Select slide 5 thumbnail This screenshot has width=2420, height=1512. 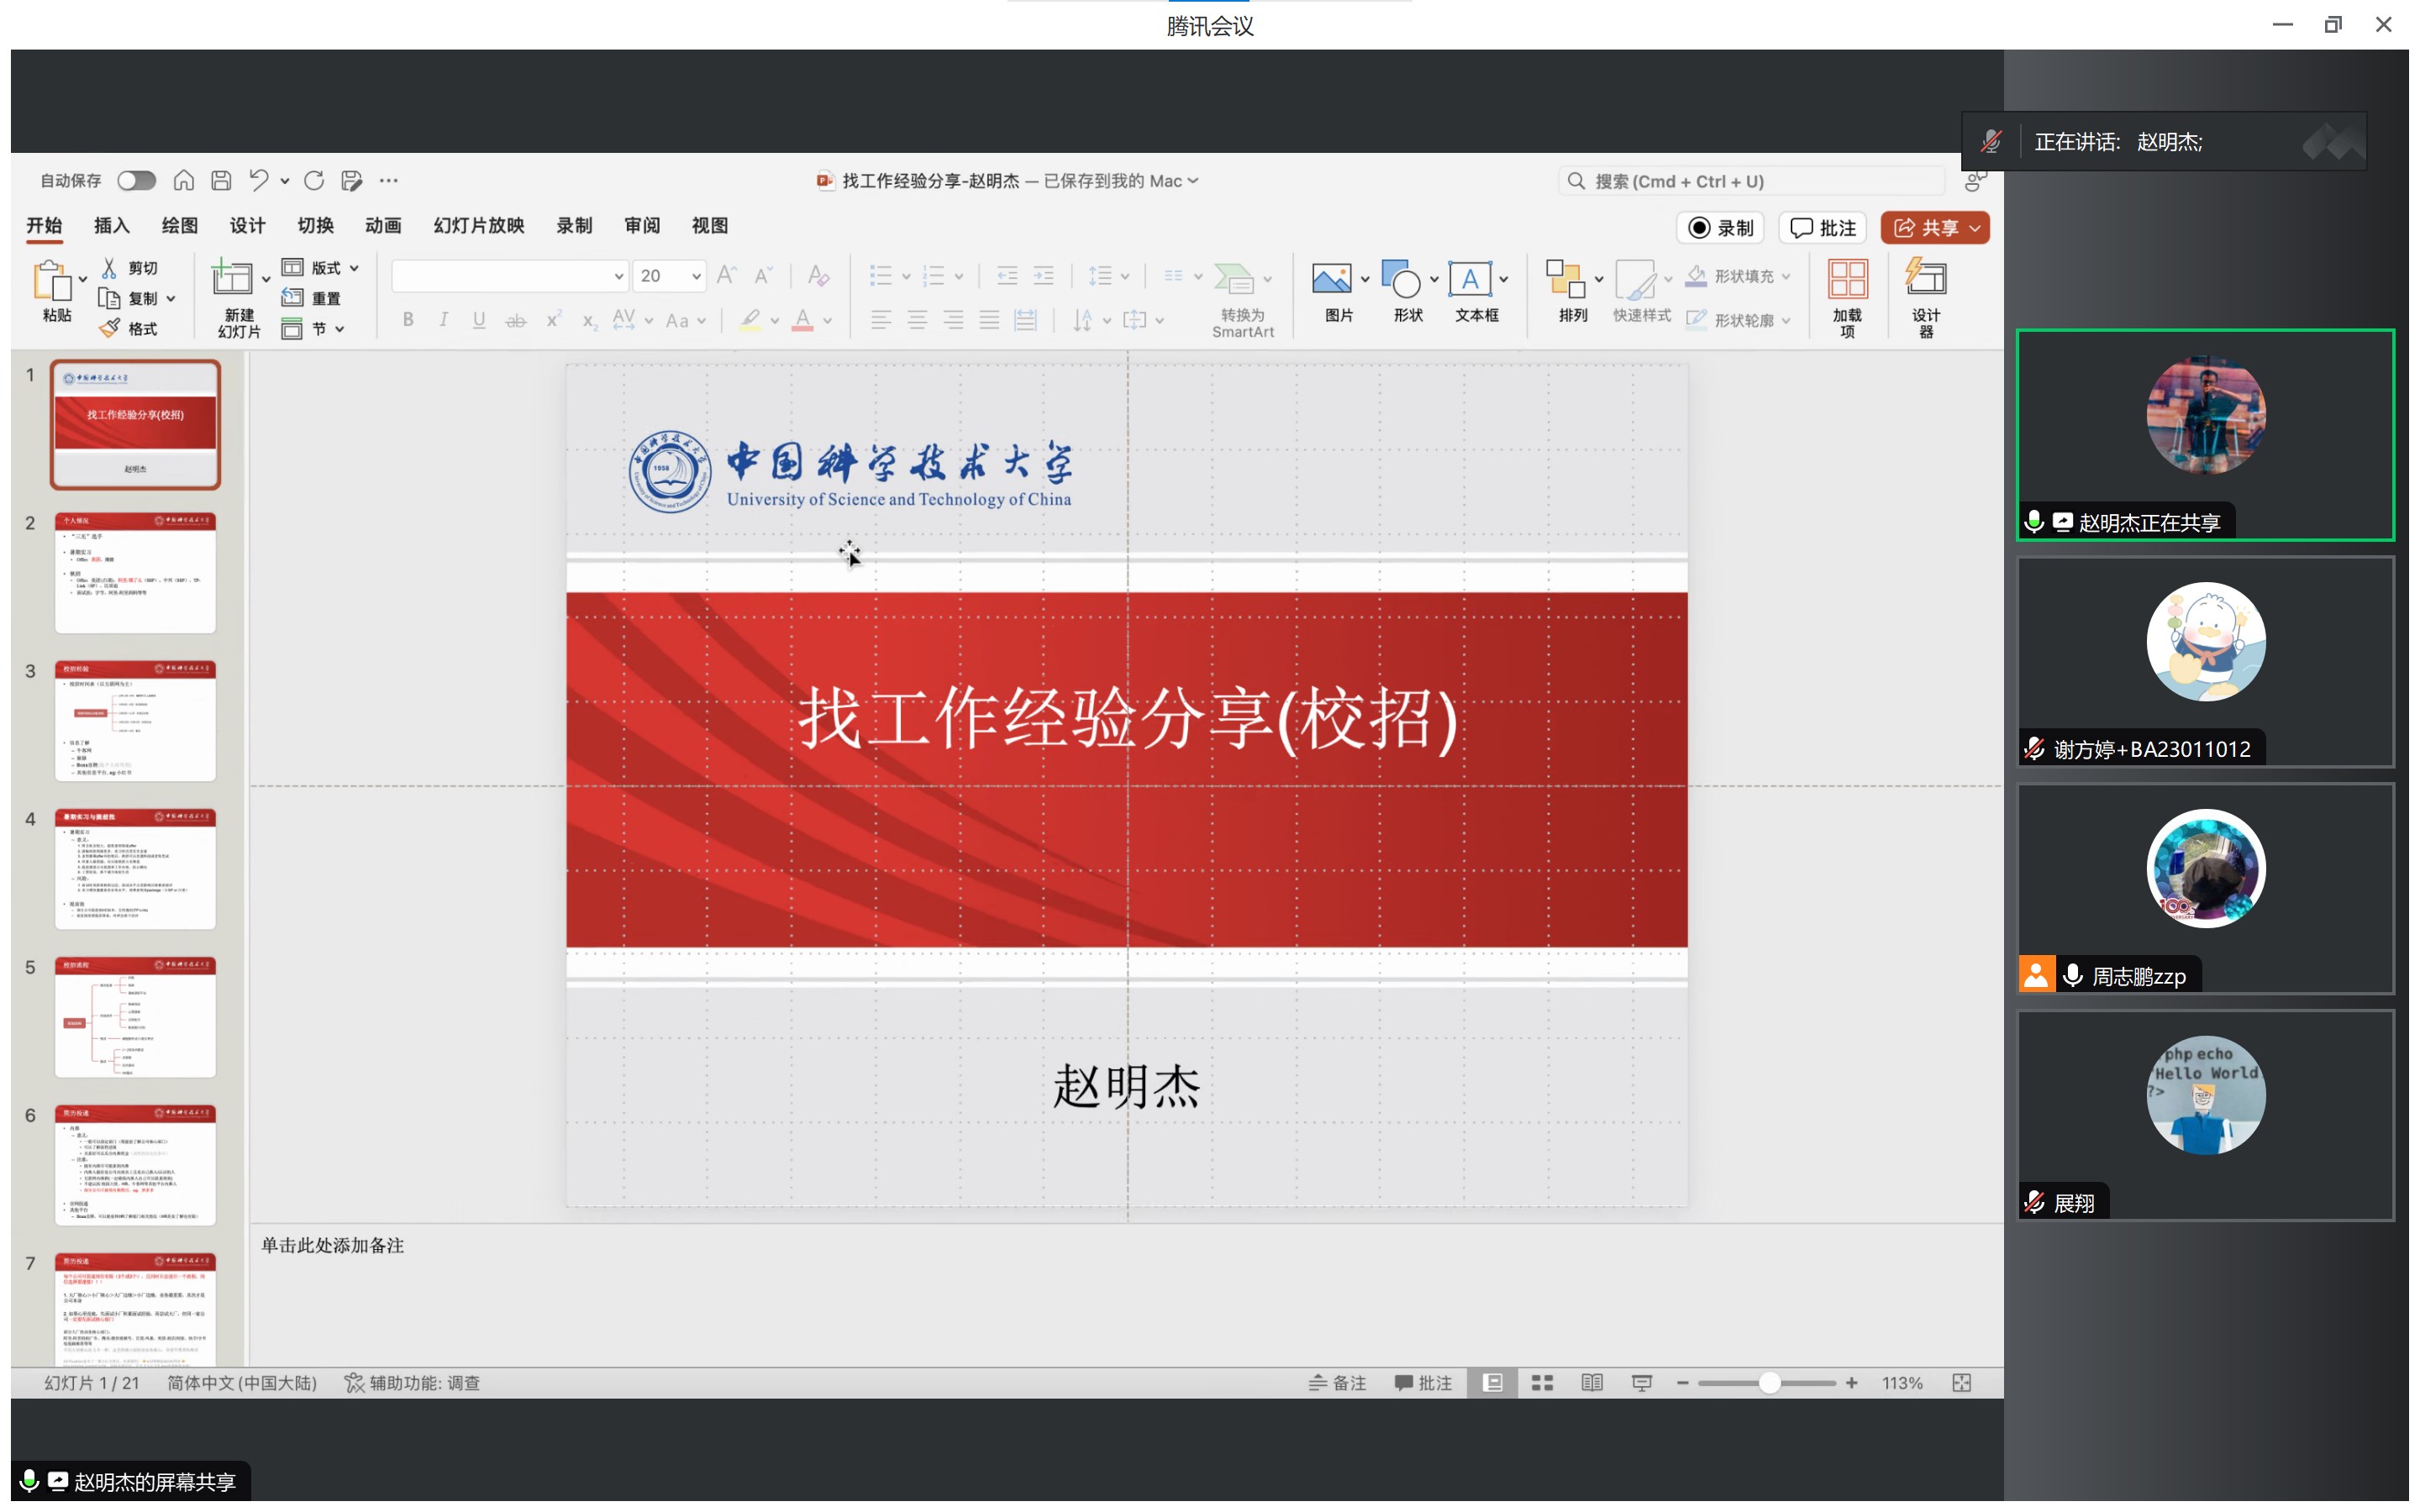pos(135,1017)
